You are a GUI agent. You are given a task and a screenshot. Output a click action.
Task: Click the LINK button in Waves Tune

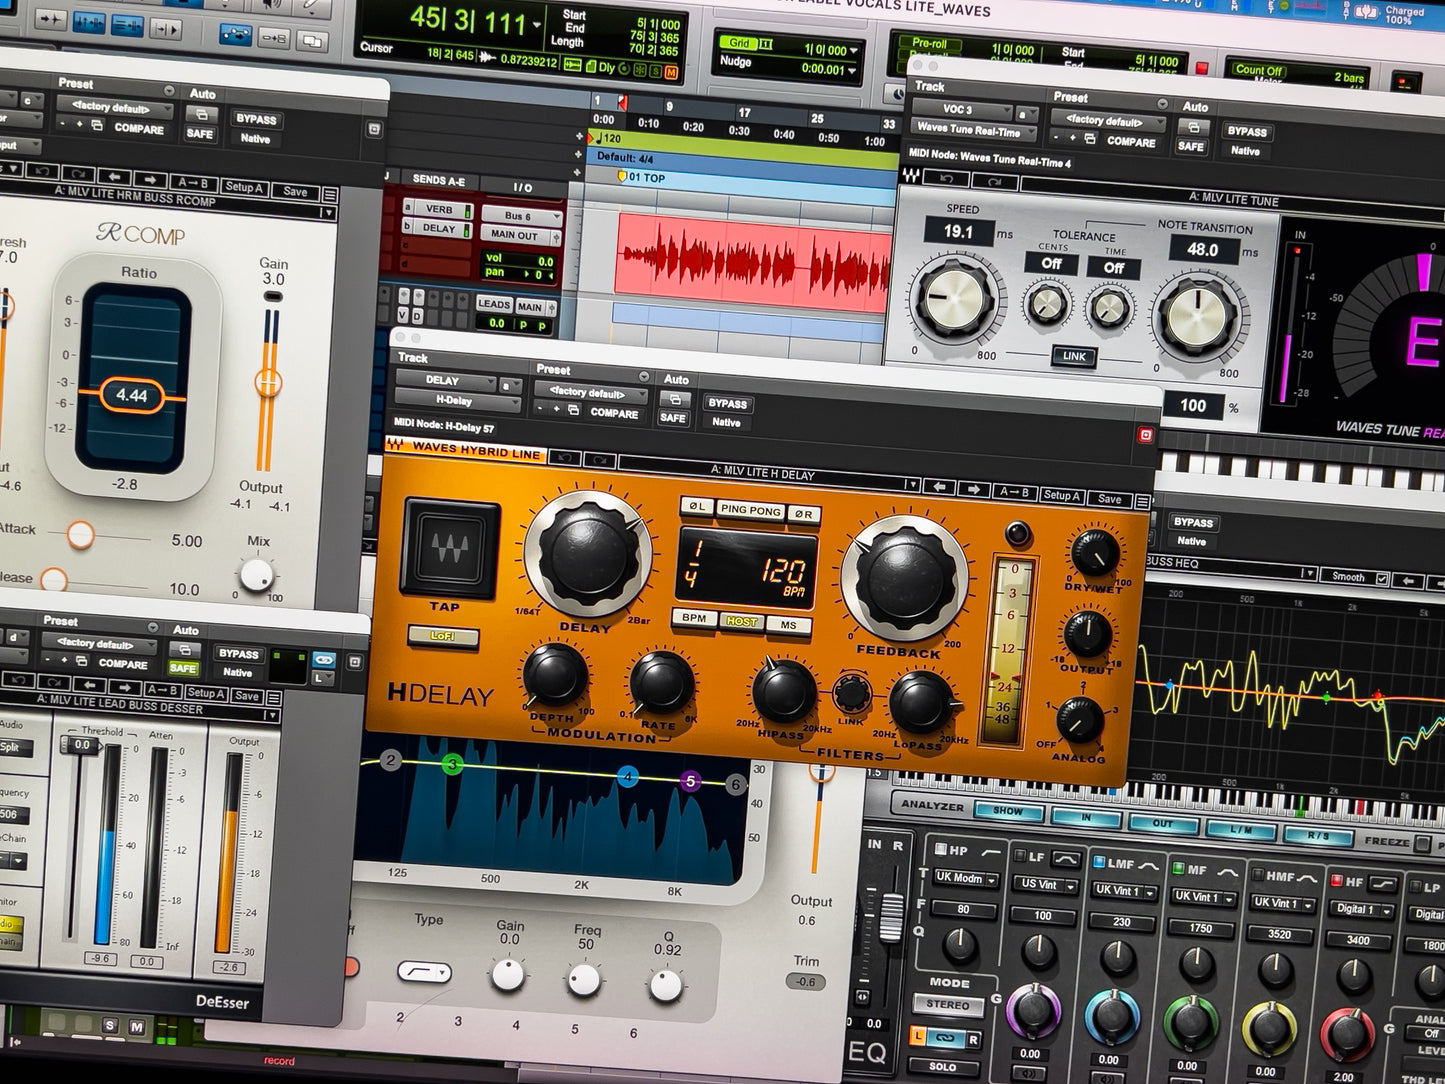[x=1075, y=356]
